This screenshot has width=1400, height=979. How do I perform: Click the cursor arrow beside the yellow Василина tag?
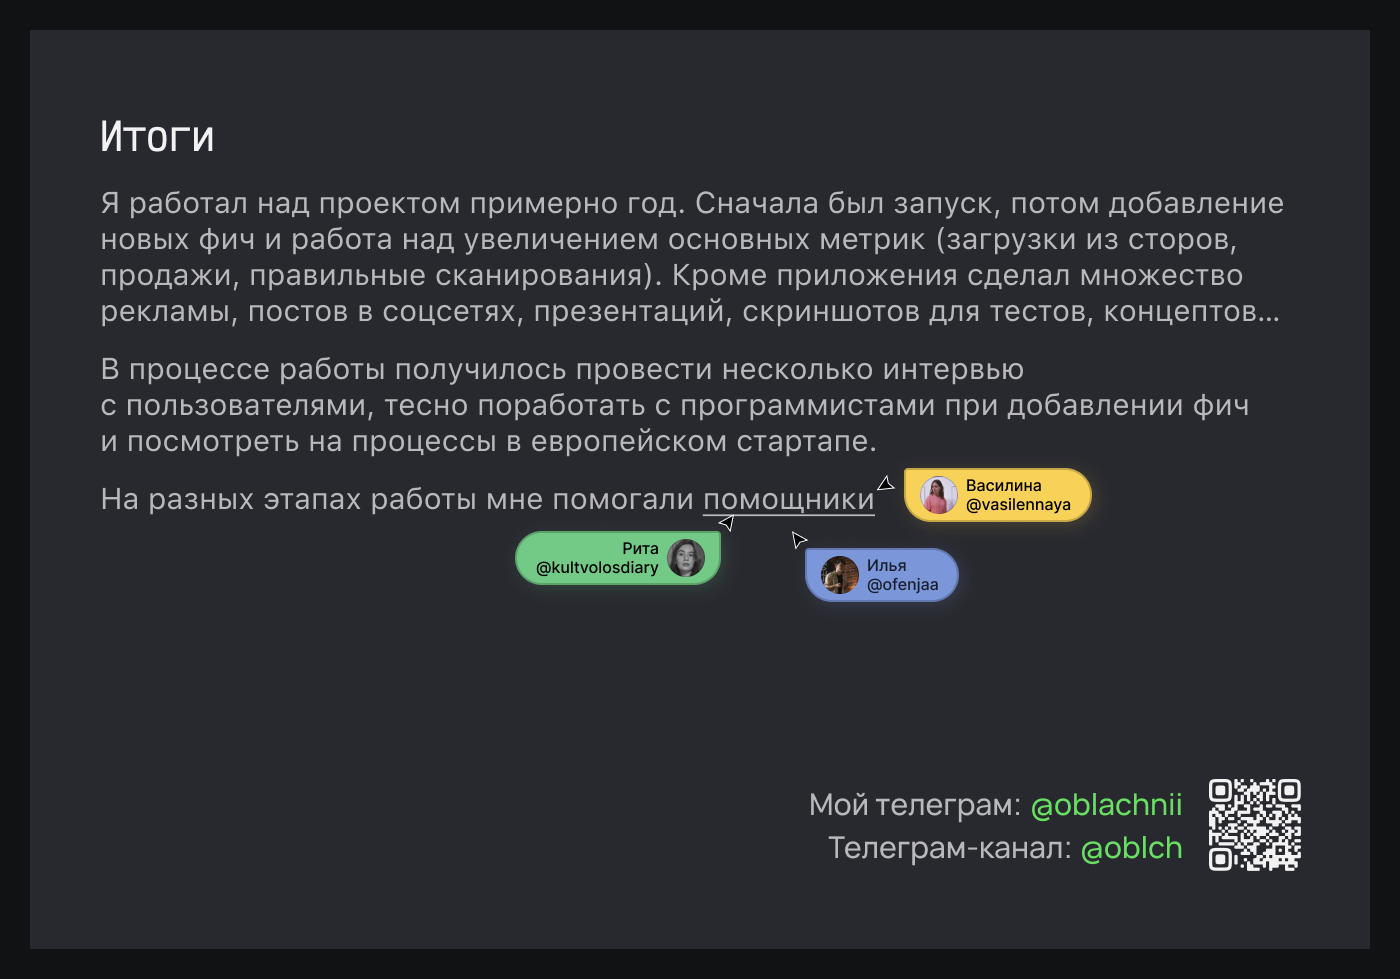click(x=886, y=484)
